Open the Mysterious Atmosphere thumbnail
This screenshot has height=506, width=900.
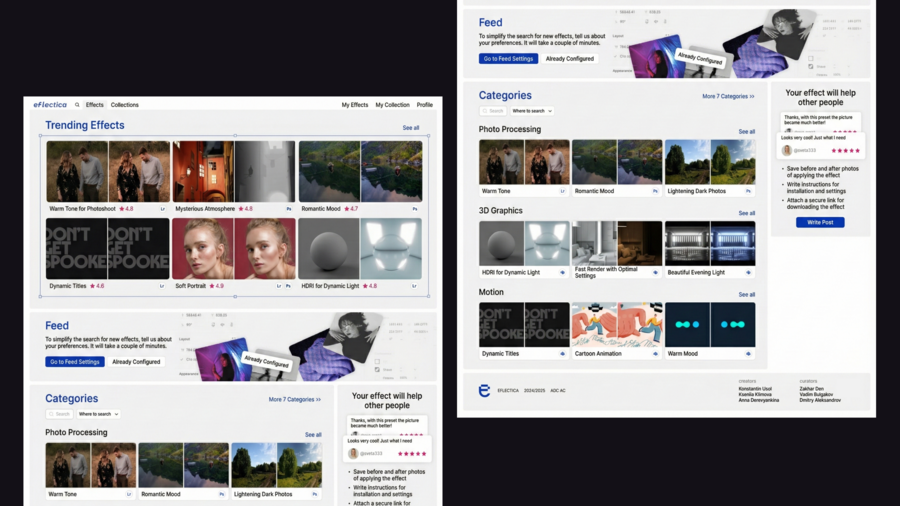click(x=234, y=171)
